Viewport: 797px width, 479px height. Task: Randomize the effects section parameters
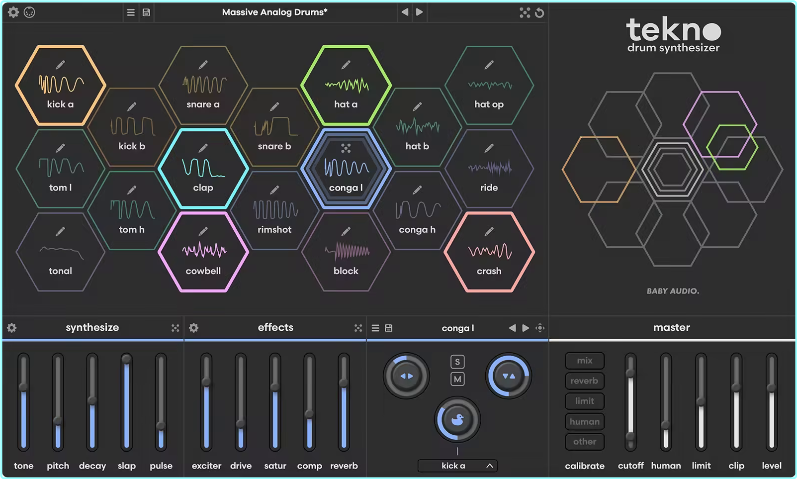[358, 328]
